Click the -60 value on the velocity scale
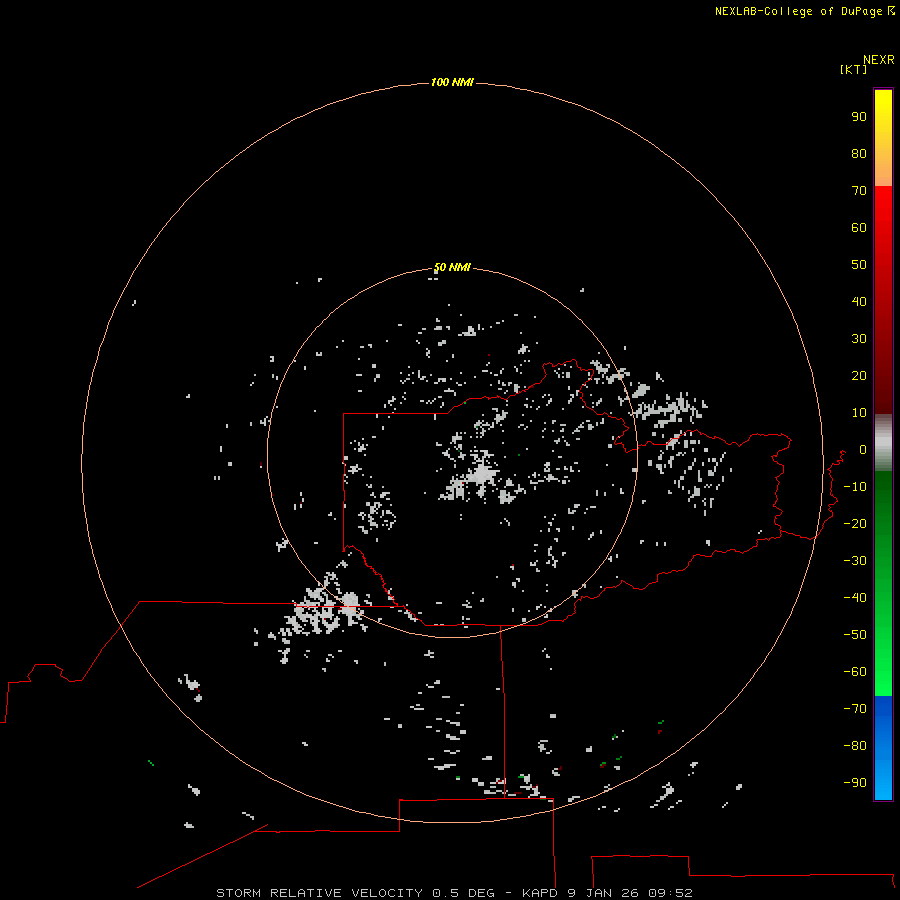The width and height of the screenshot is (900, 900). [x=855, y=672]
